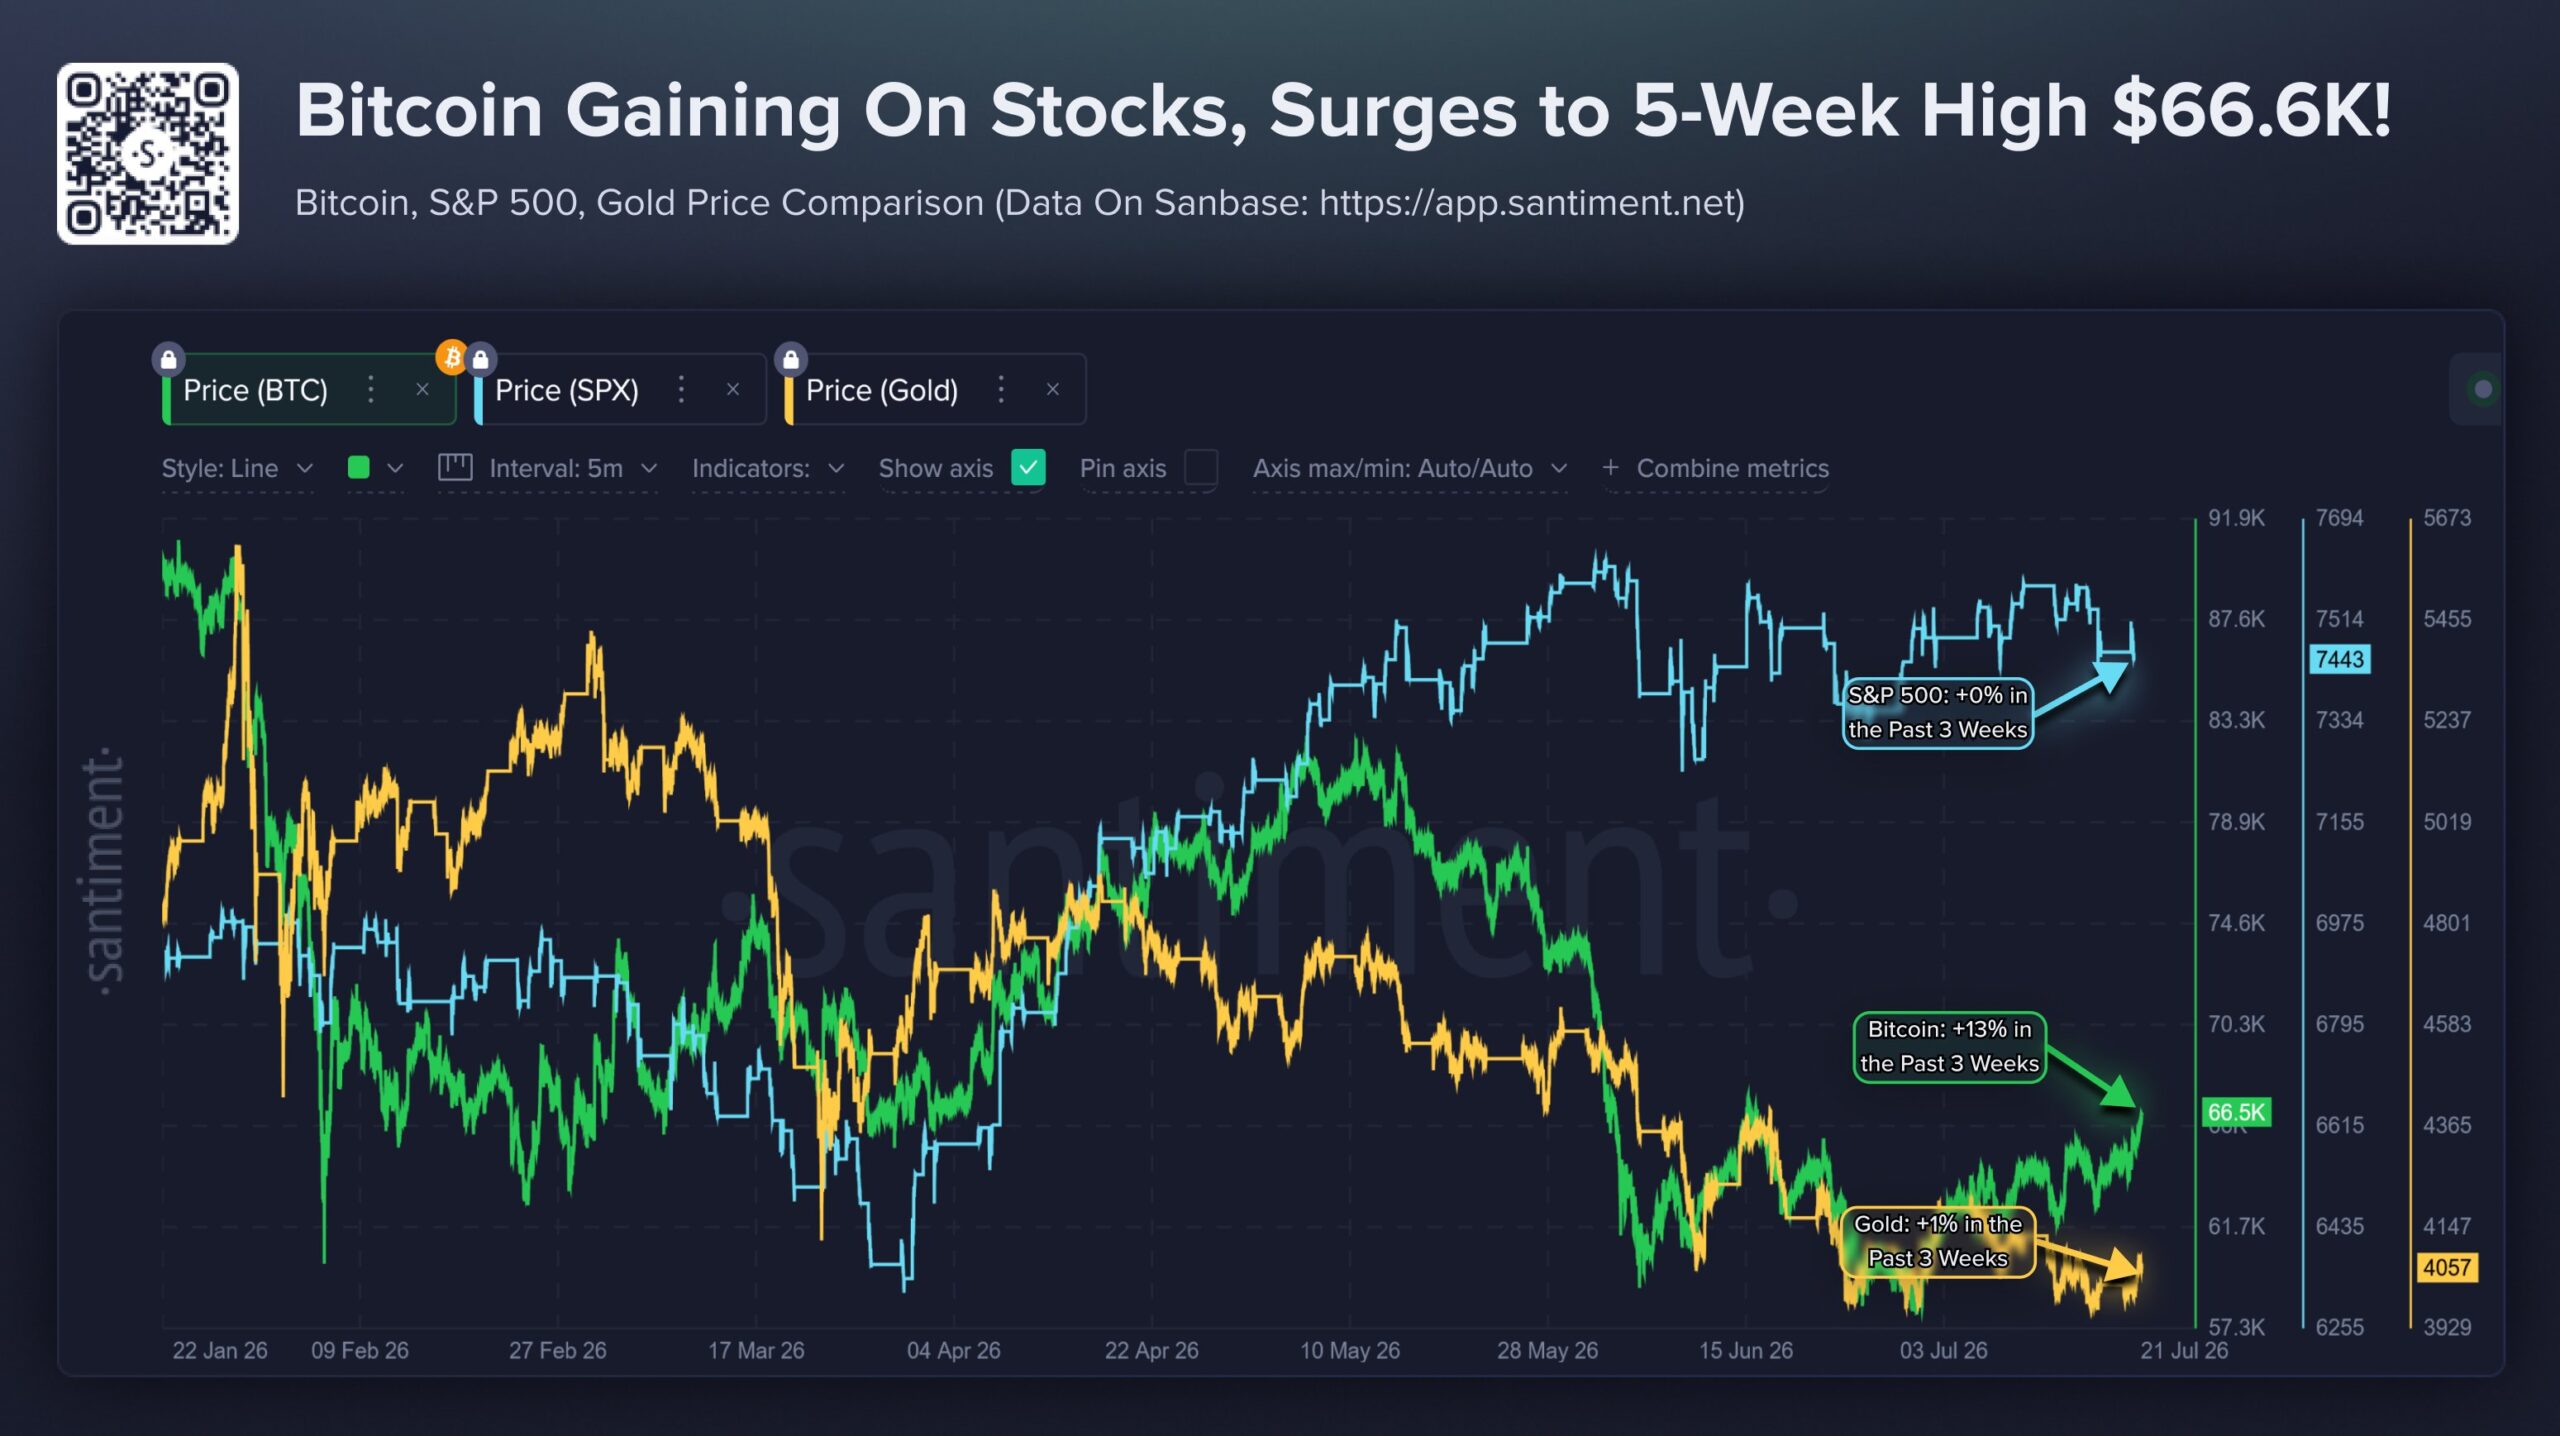
Task: Expand the Axis max/min Auto/Auto dropdown
Action: click(1410, 468)
